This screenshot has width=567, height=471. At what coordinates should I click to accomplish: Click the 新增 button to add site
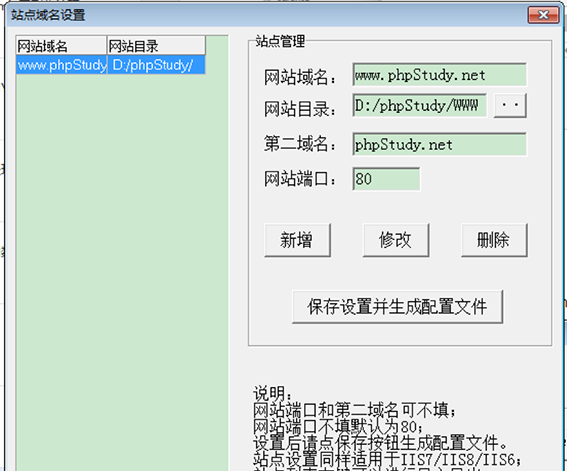pyautogui.click(x=297, y=240)
